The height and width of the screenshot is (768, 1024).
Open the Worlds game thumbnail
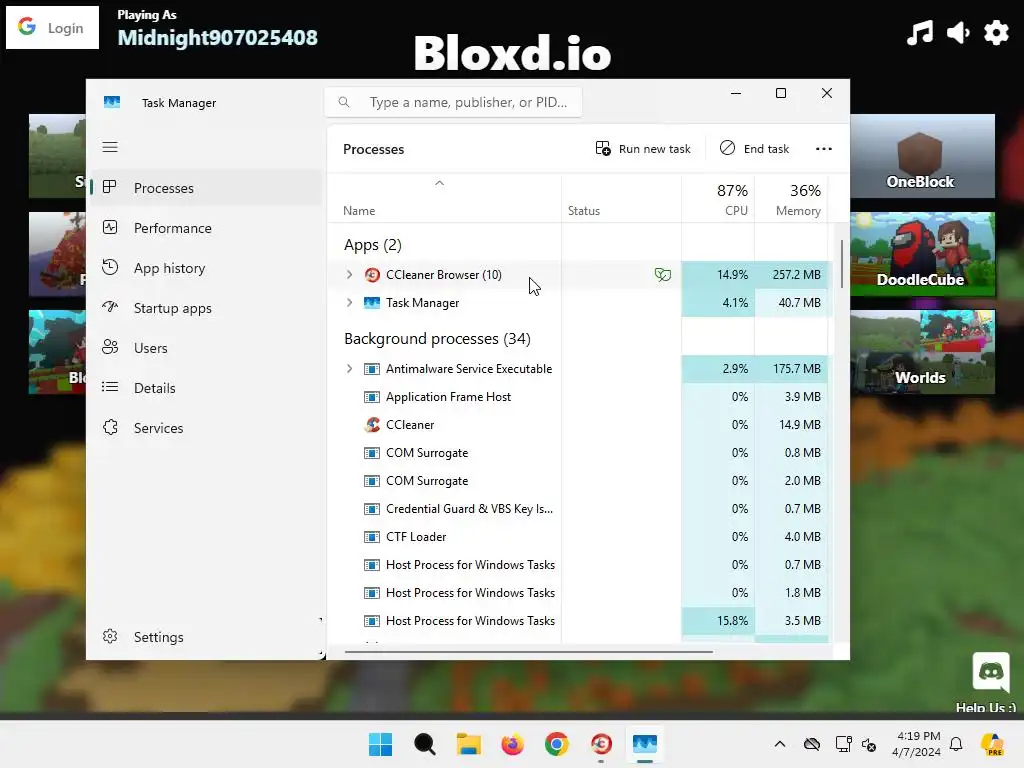tap(922, 352)
